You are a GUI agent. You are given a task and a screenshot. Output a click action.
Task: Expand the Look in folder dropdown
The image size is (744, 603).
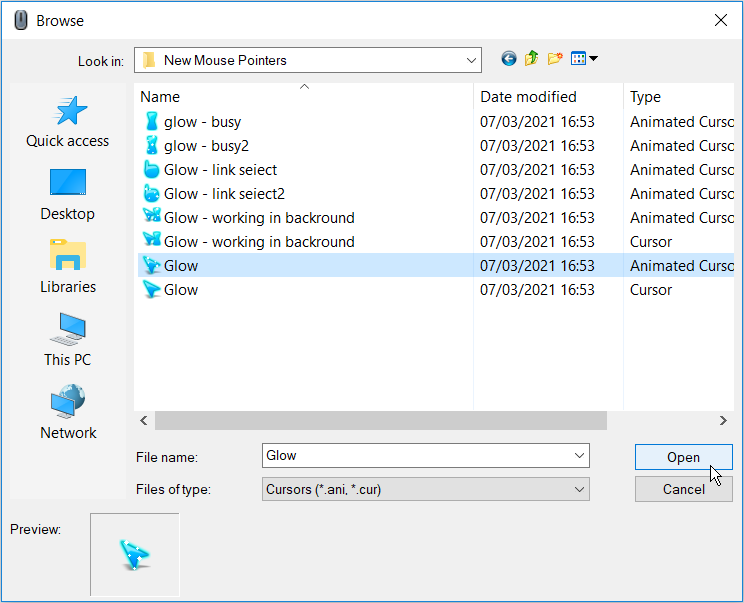(471, 60)
